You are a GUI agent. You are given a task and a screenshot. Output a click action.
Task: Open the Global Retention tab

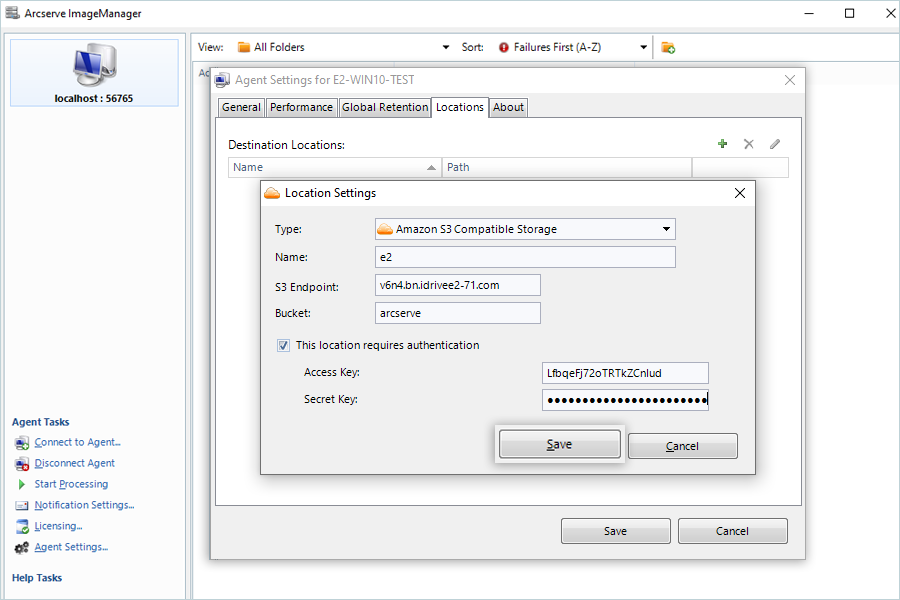(x=385, y=107)
